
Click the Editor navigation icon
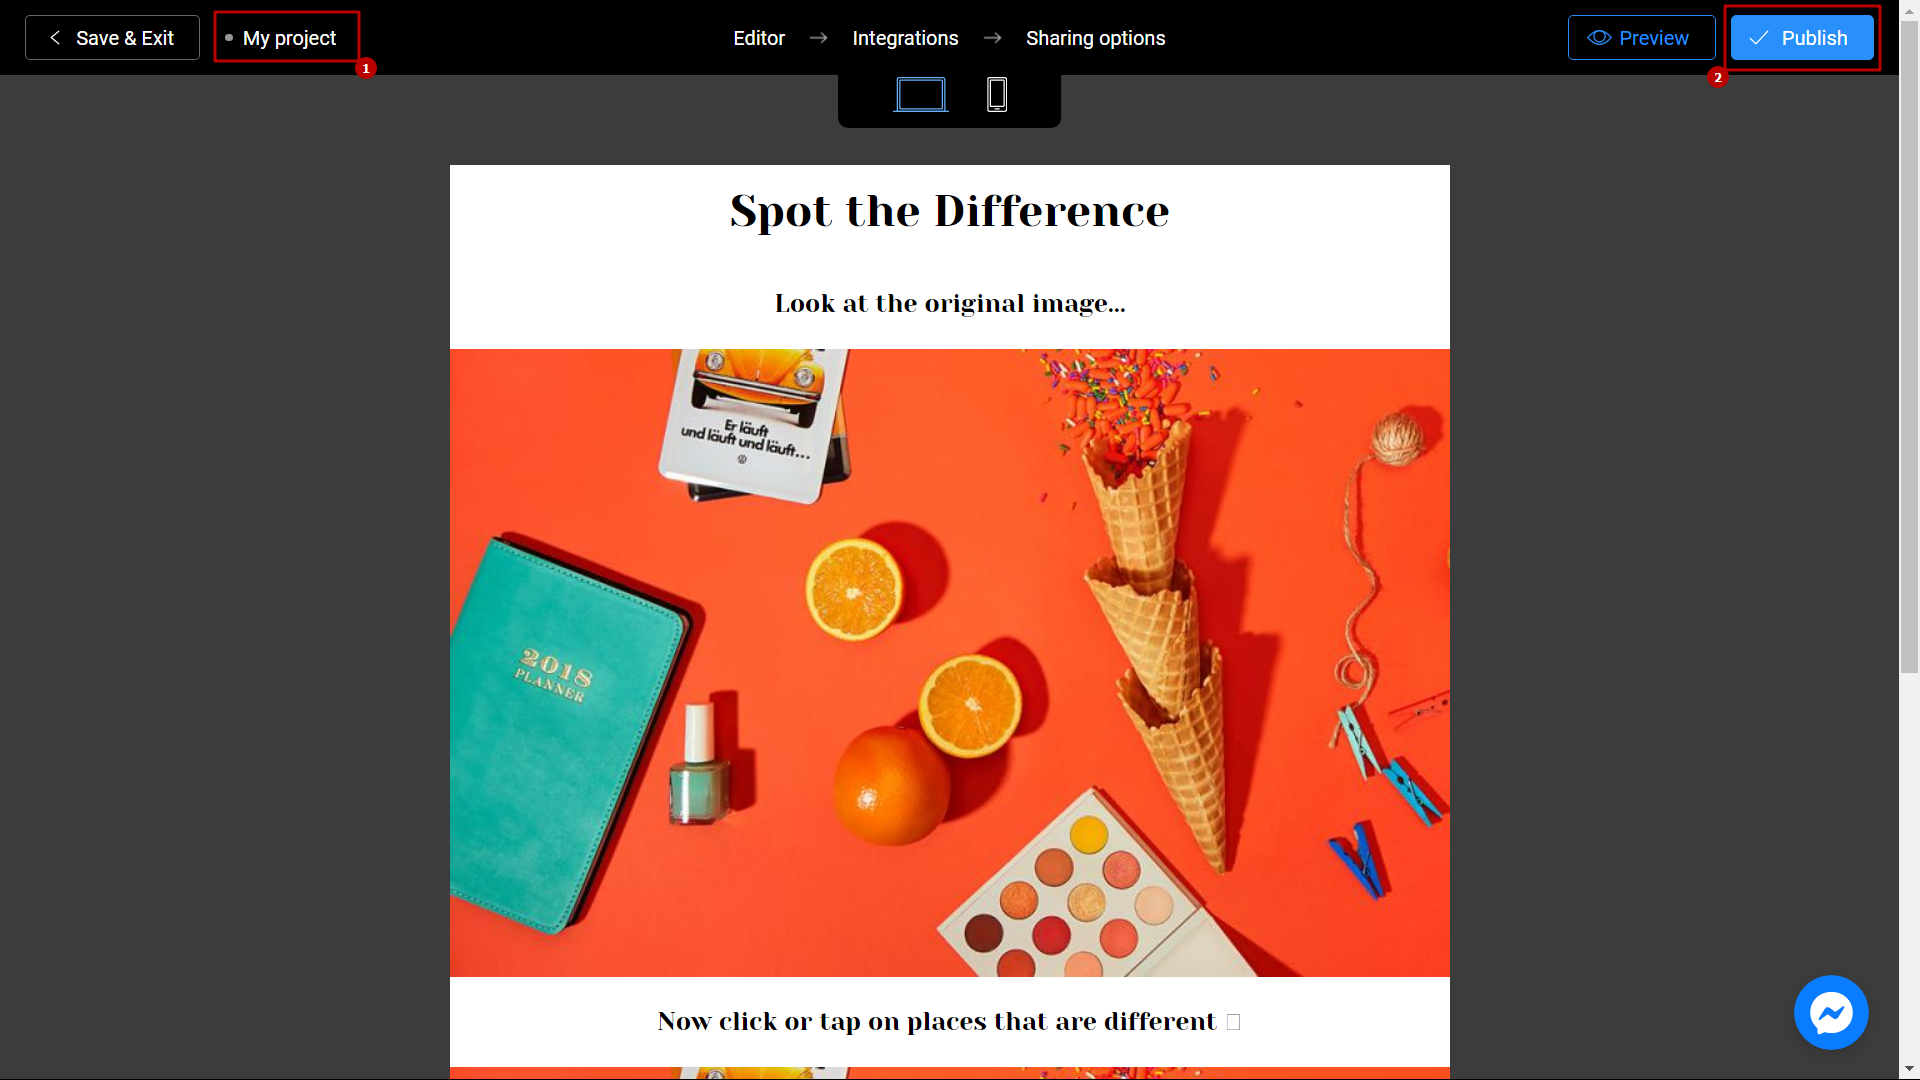[x=758, y=37]
